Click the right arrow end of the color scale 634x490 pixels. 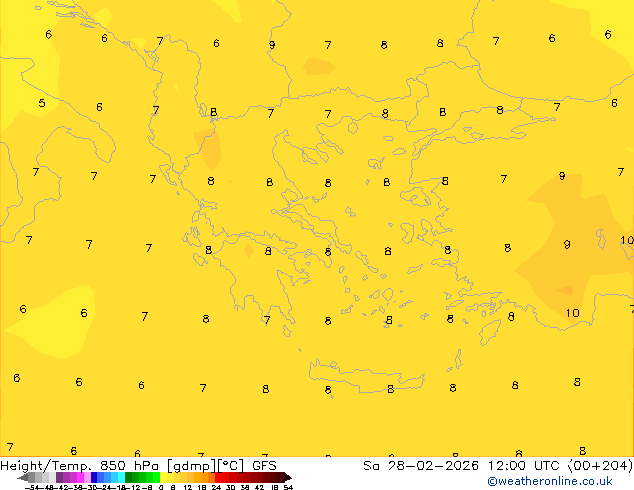coord(288,477)
